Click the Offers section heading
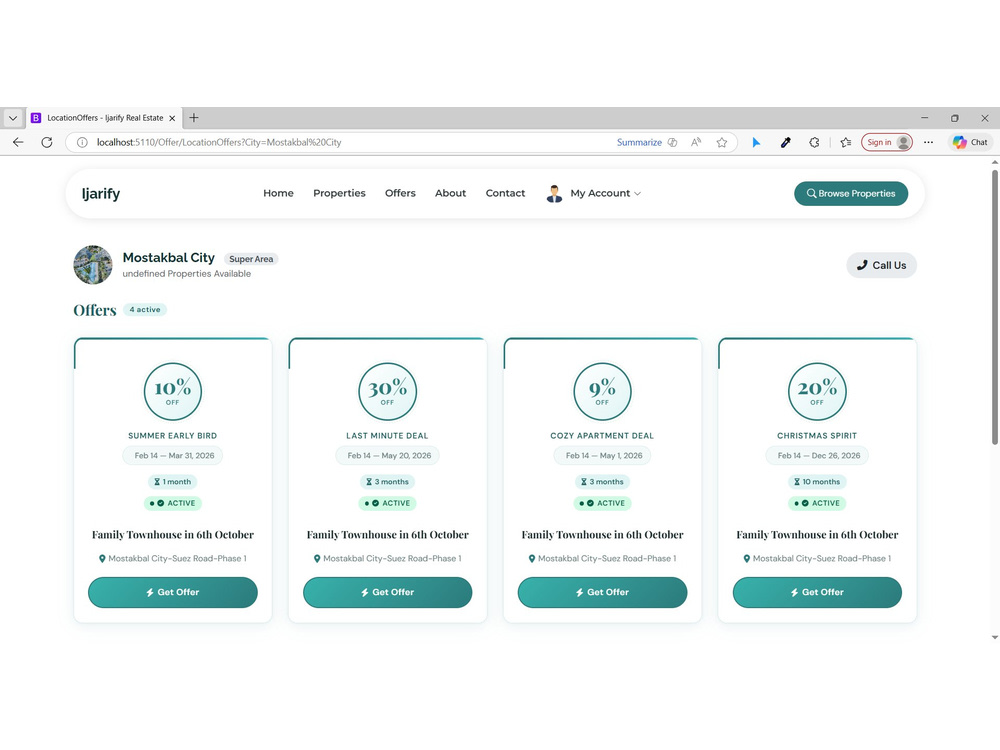1000x750 pixels. point(94,310)
